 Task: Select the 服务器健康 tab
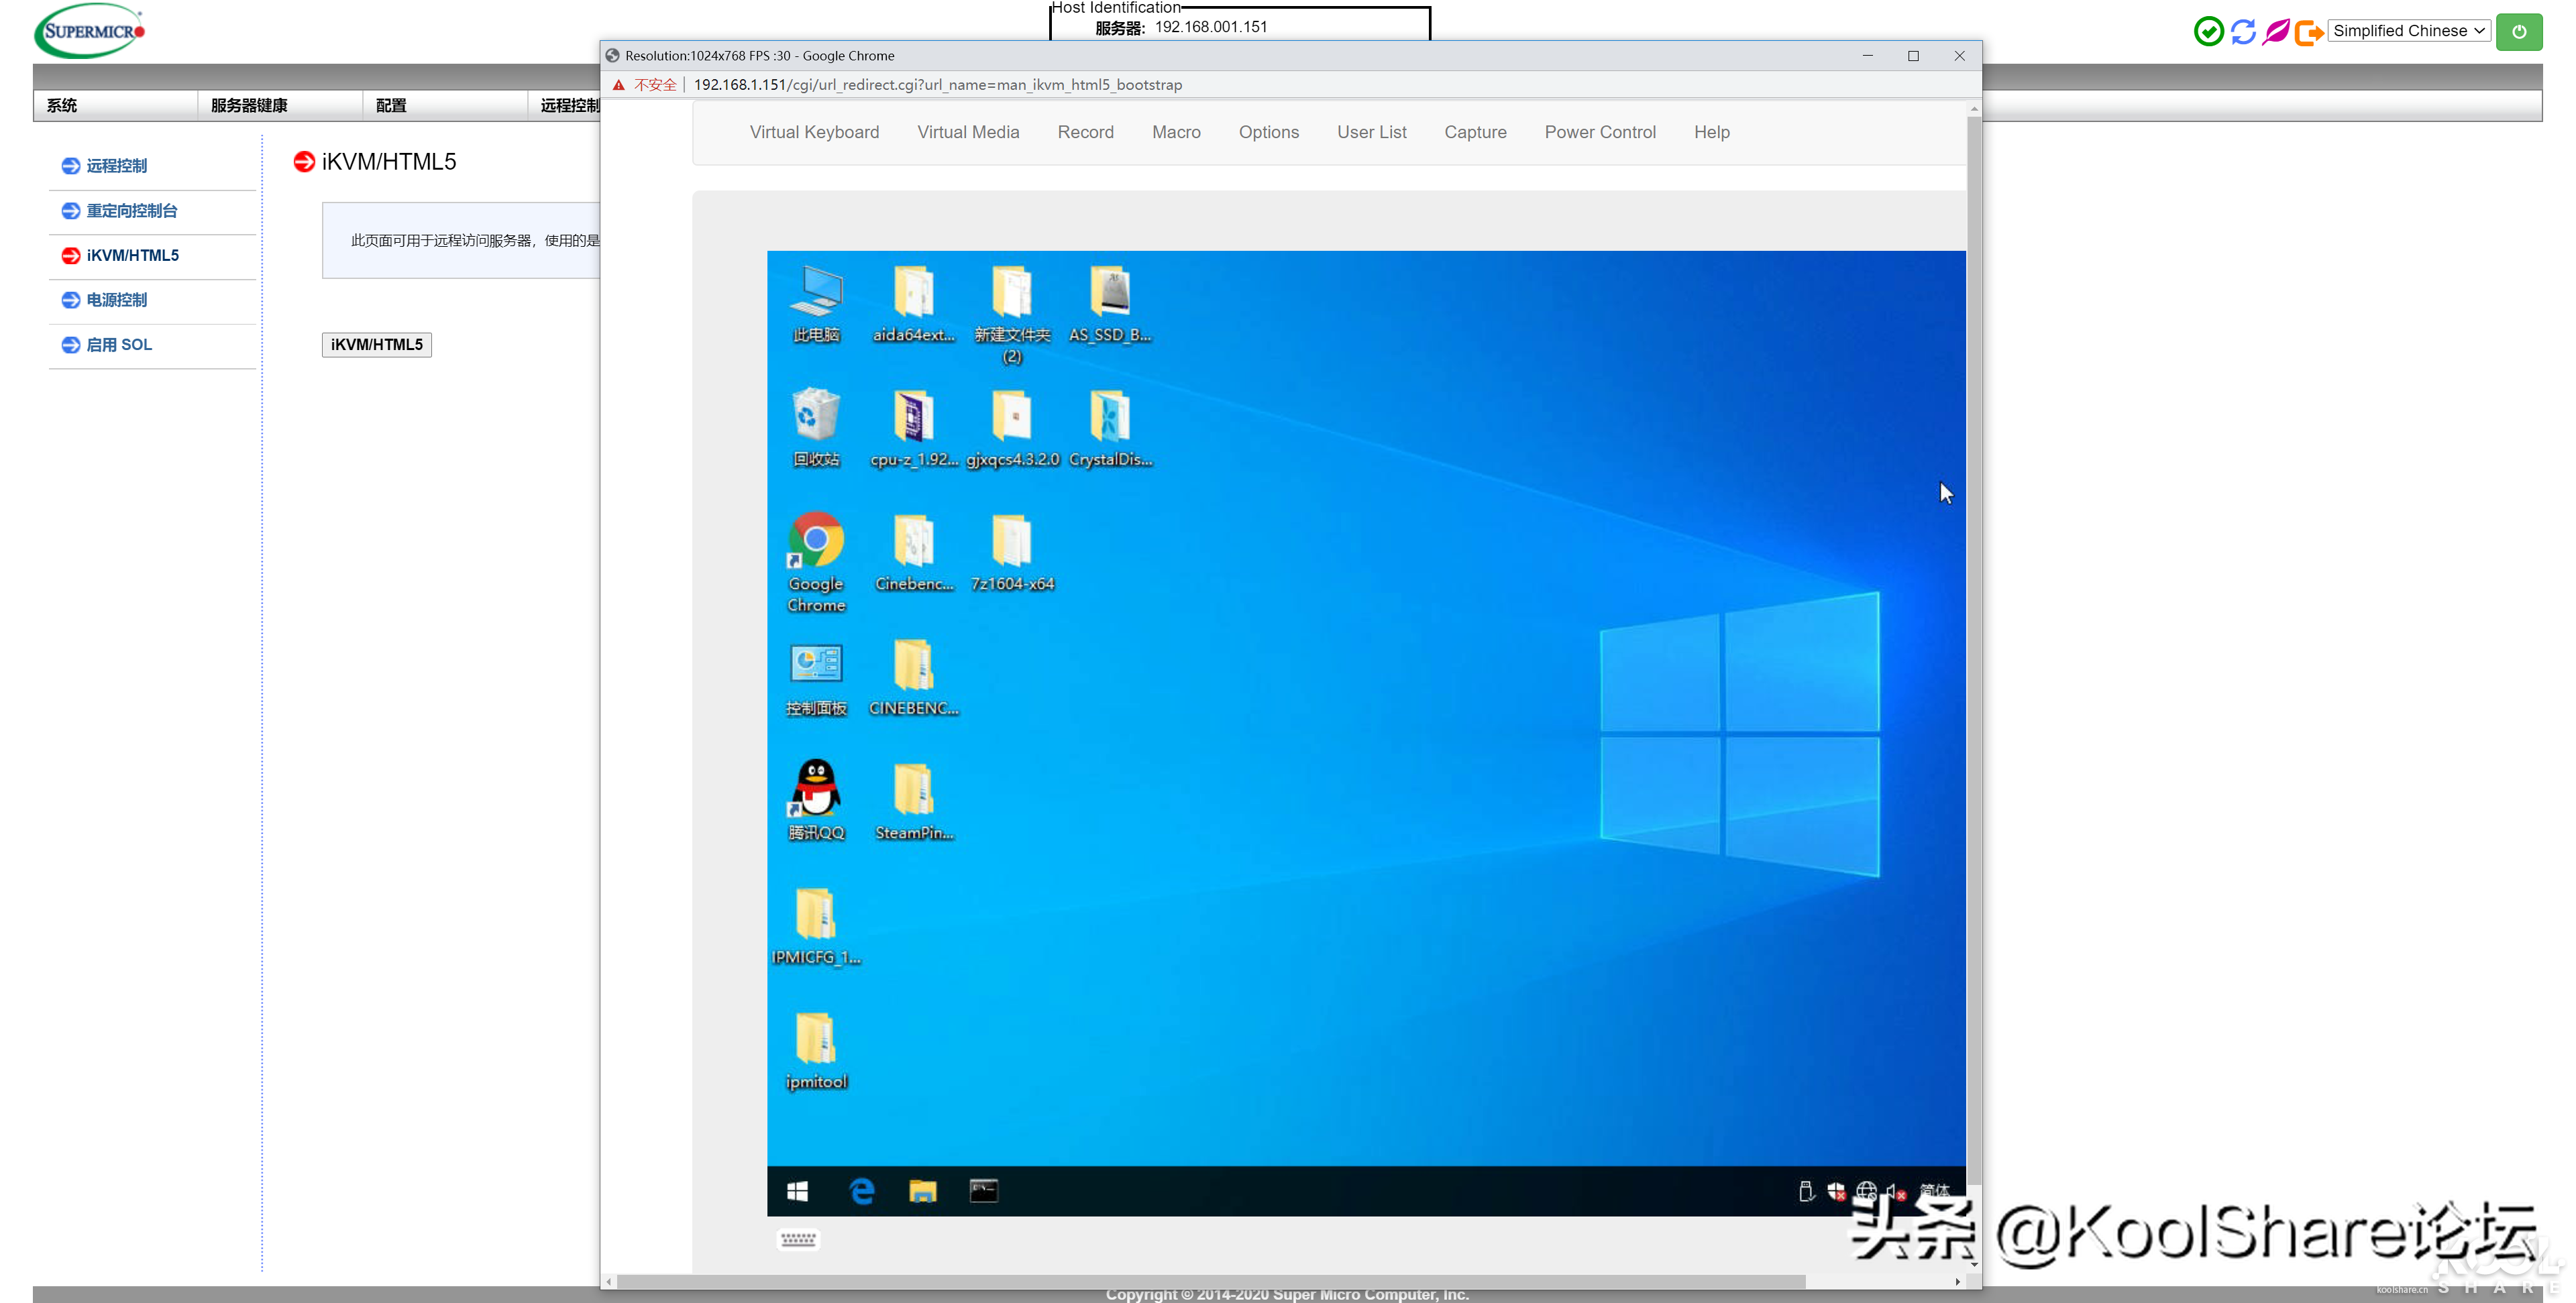pos(249,105)
